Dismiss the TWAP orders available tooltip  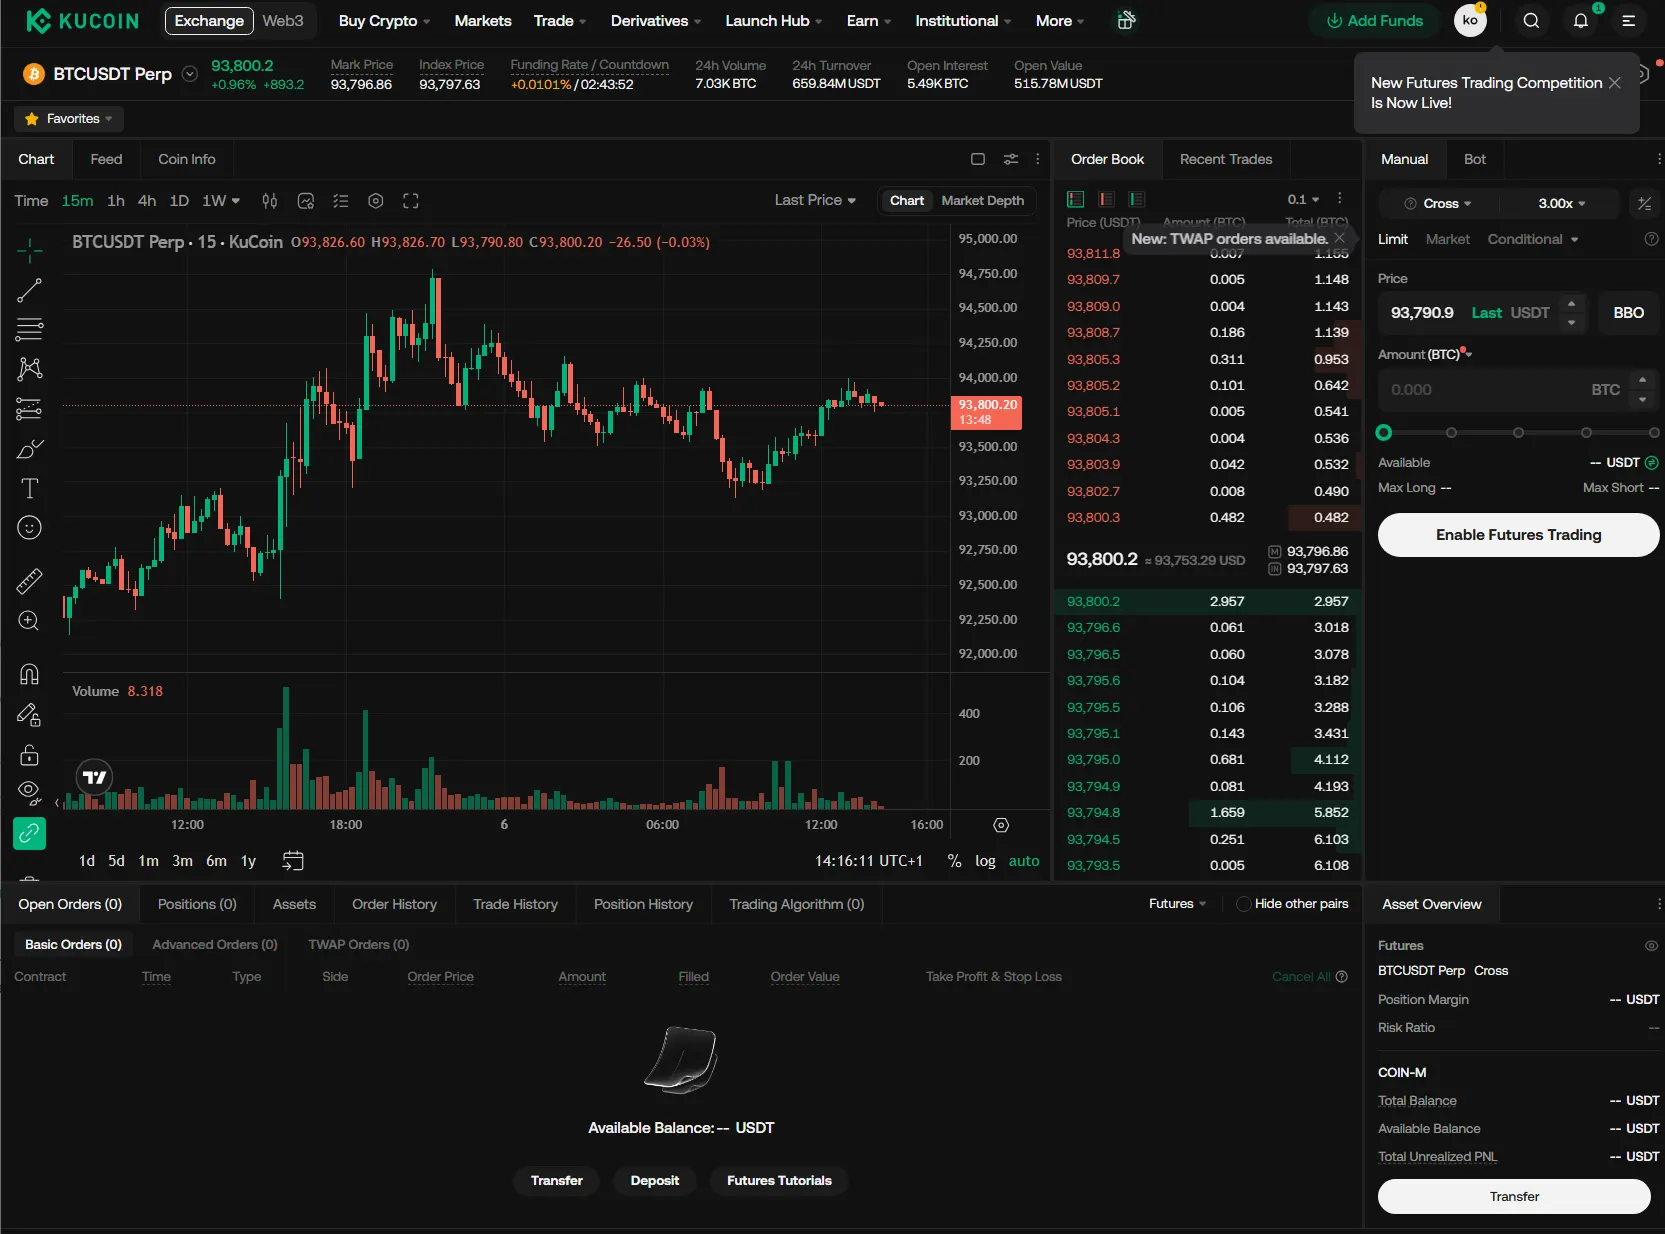point(1339,238)
